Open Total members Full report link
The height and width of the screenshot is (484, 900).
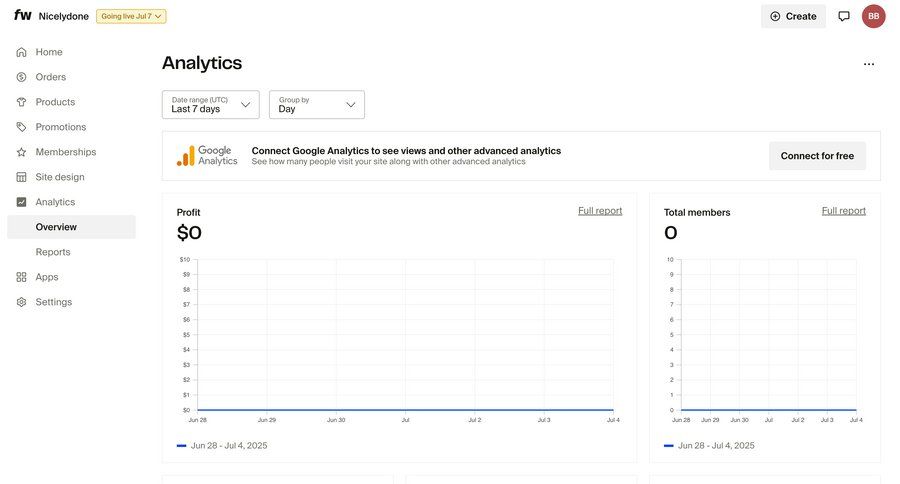(x=844, y=211)
